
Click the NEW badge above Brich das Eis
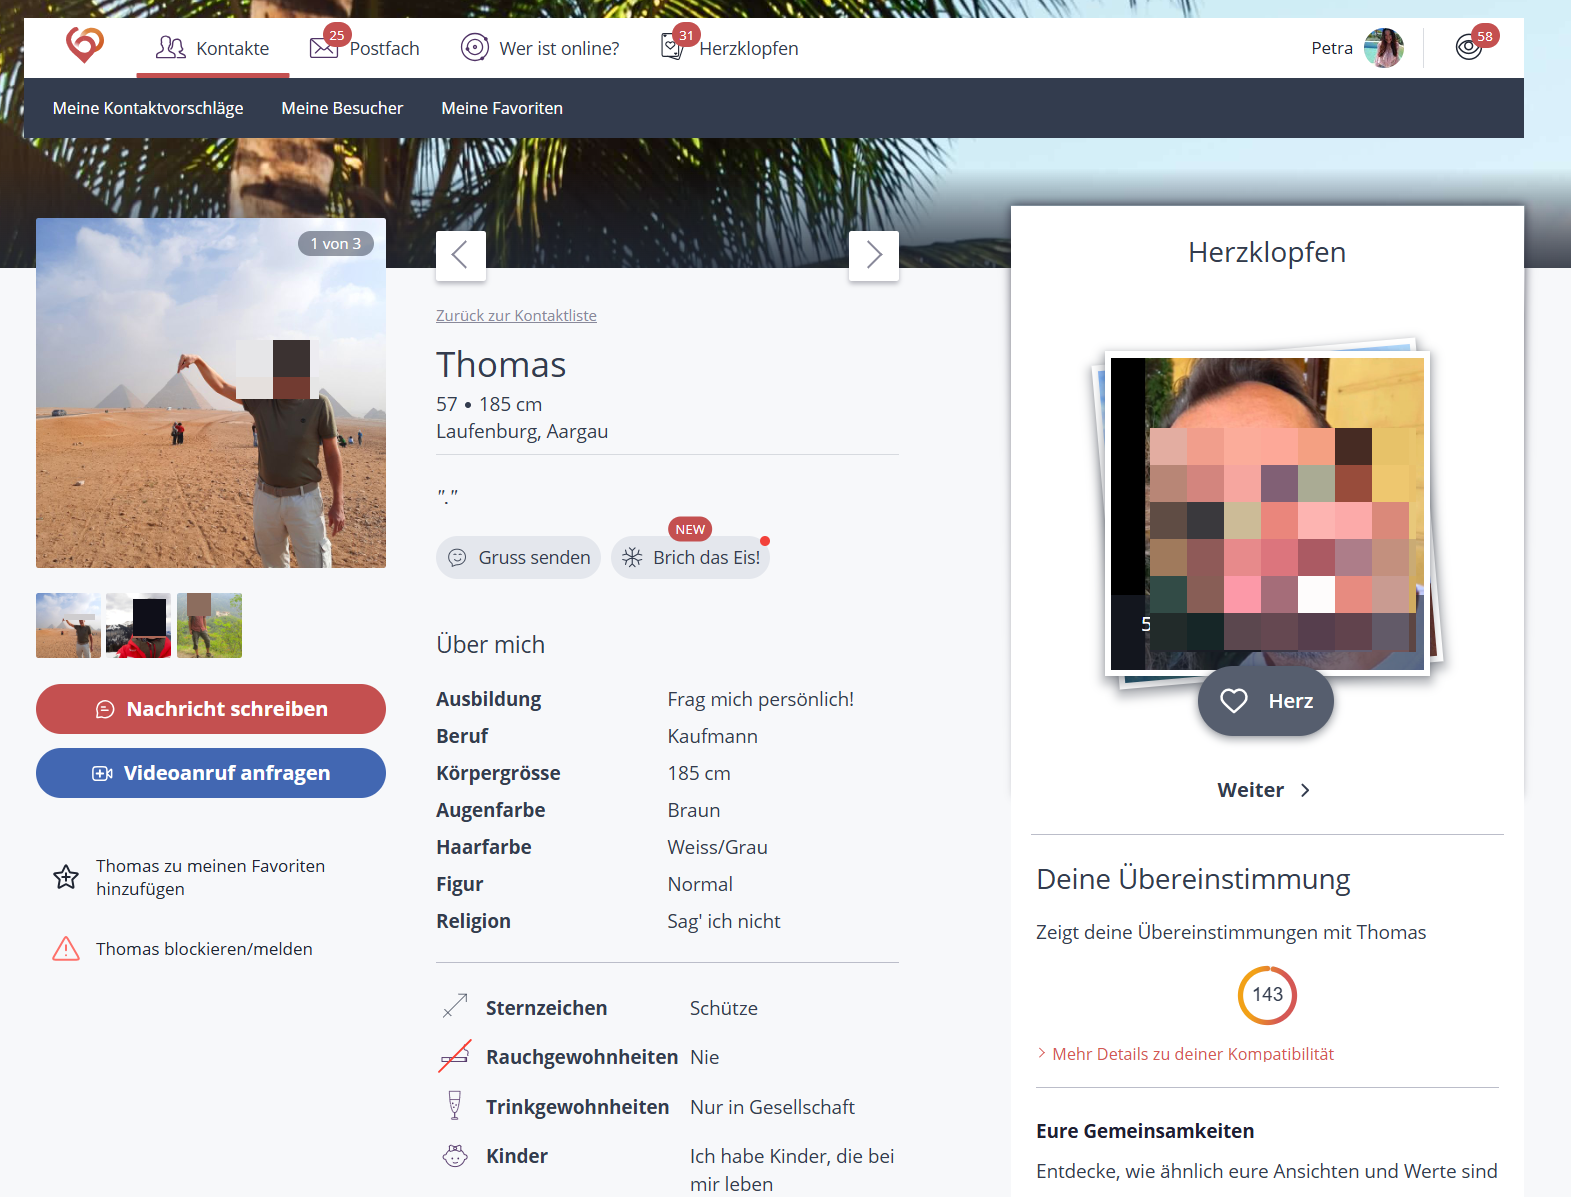coord(690,529)
